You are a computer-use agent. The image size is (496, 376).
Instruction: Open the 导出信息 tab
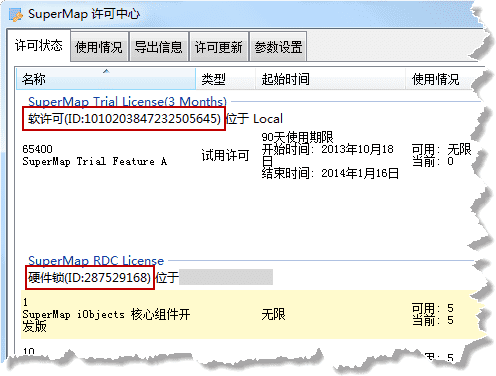[159, 47]
